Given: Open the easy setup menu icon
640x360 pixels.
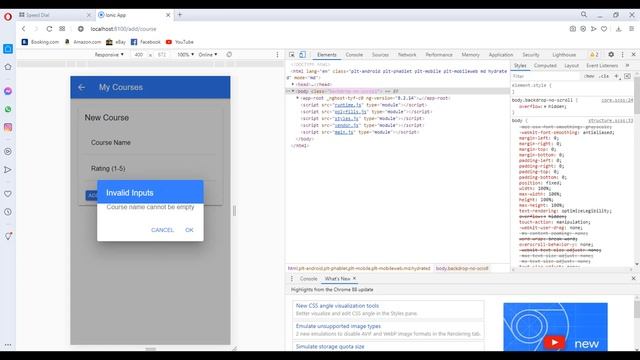Looking at the screenshot, I should tap(631, 29).
